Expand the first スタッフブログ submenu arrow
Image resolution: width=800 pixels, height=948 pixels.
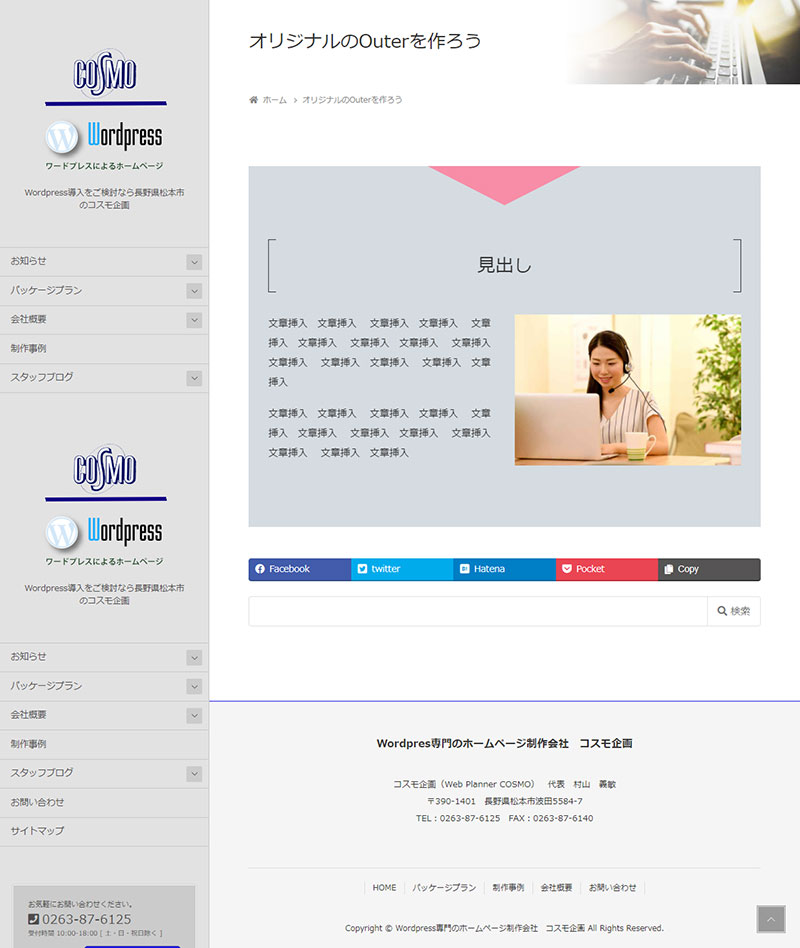[x=194, y=378]
